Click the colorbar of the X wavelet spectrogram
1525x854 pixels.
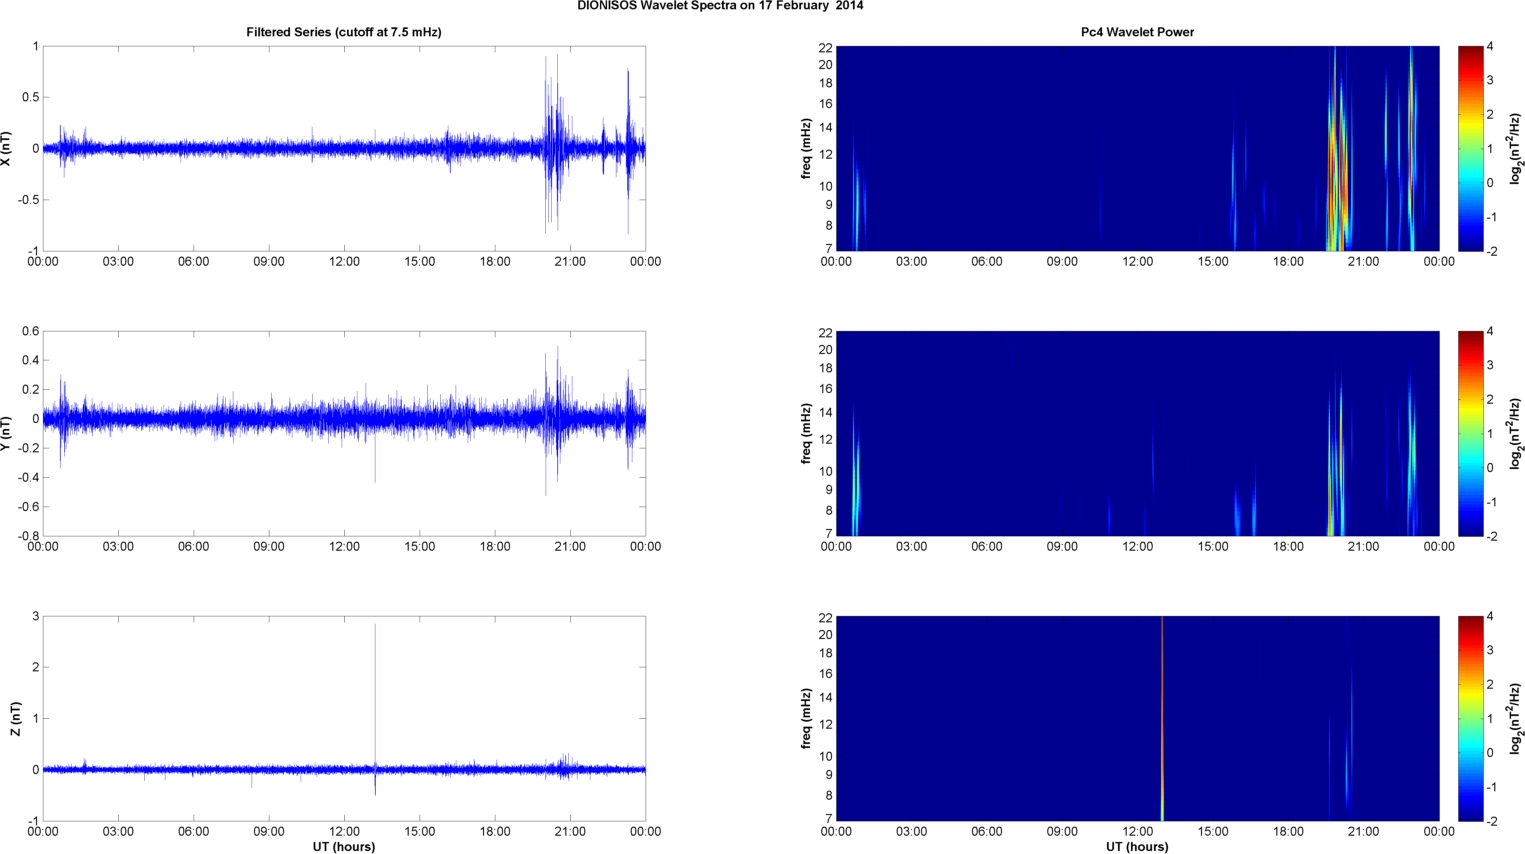pyautogui.click(x=1470, y=148)
